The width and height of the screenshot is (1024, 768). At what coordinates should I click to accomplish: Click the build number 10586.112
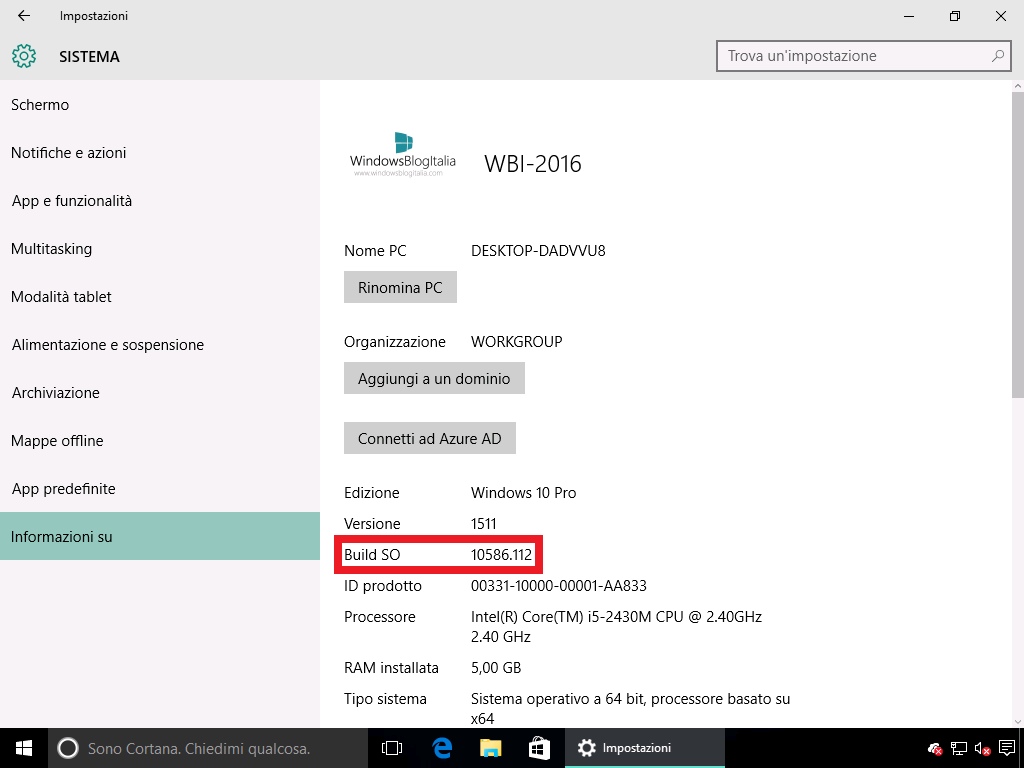502,555
